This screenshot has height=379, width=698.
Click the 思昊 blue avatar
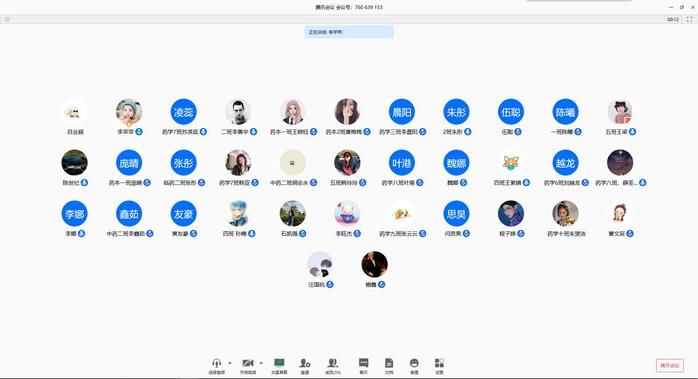coord(456,214)
